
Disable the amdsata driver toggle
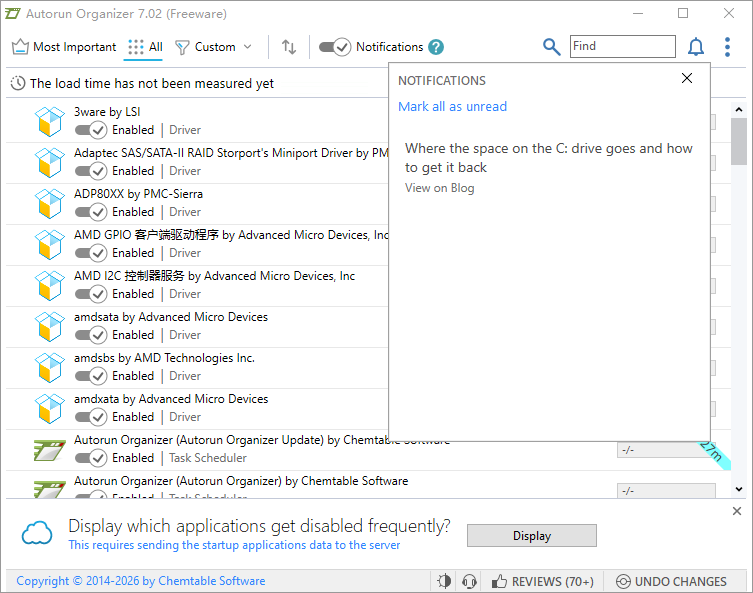coord(91,335)
